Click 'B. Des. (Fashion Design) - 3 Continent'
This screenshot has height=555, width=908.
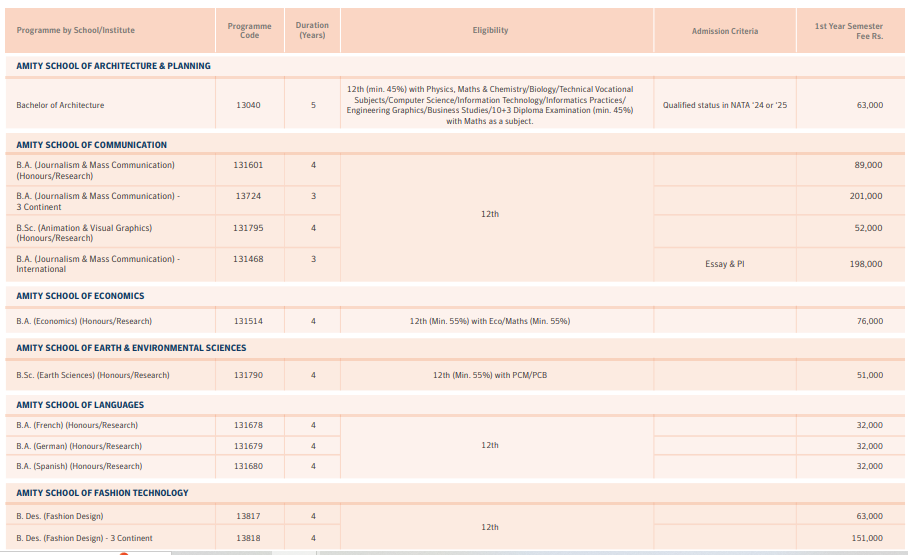click(x=85, y=538)
